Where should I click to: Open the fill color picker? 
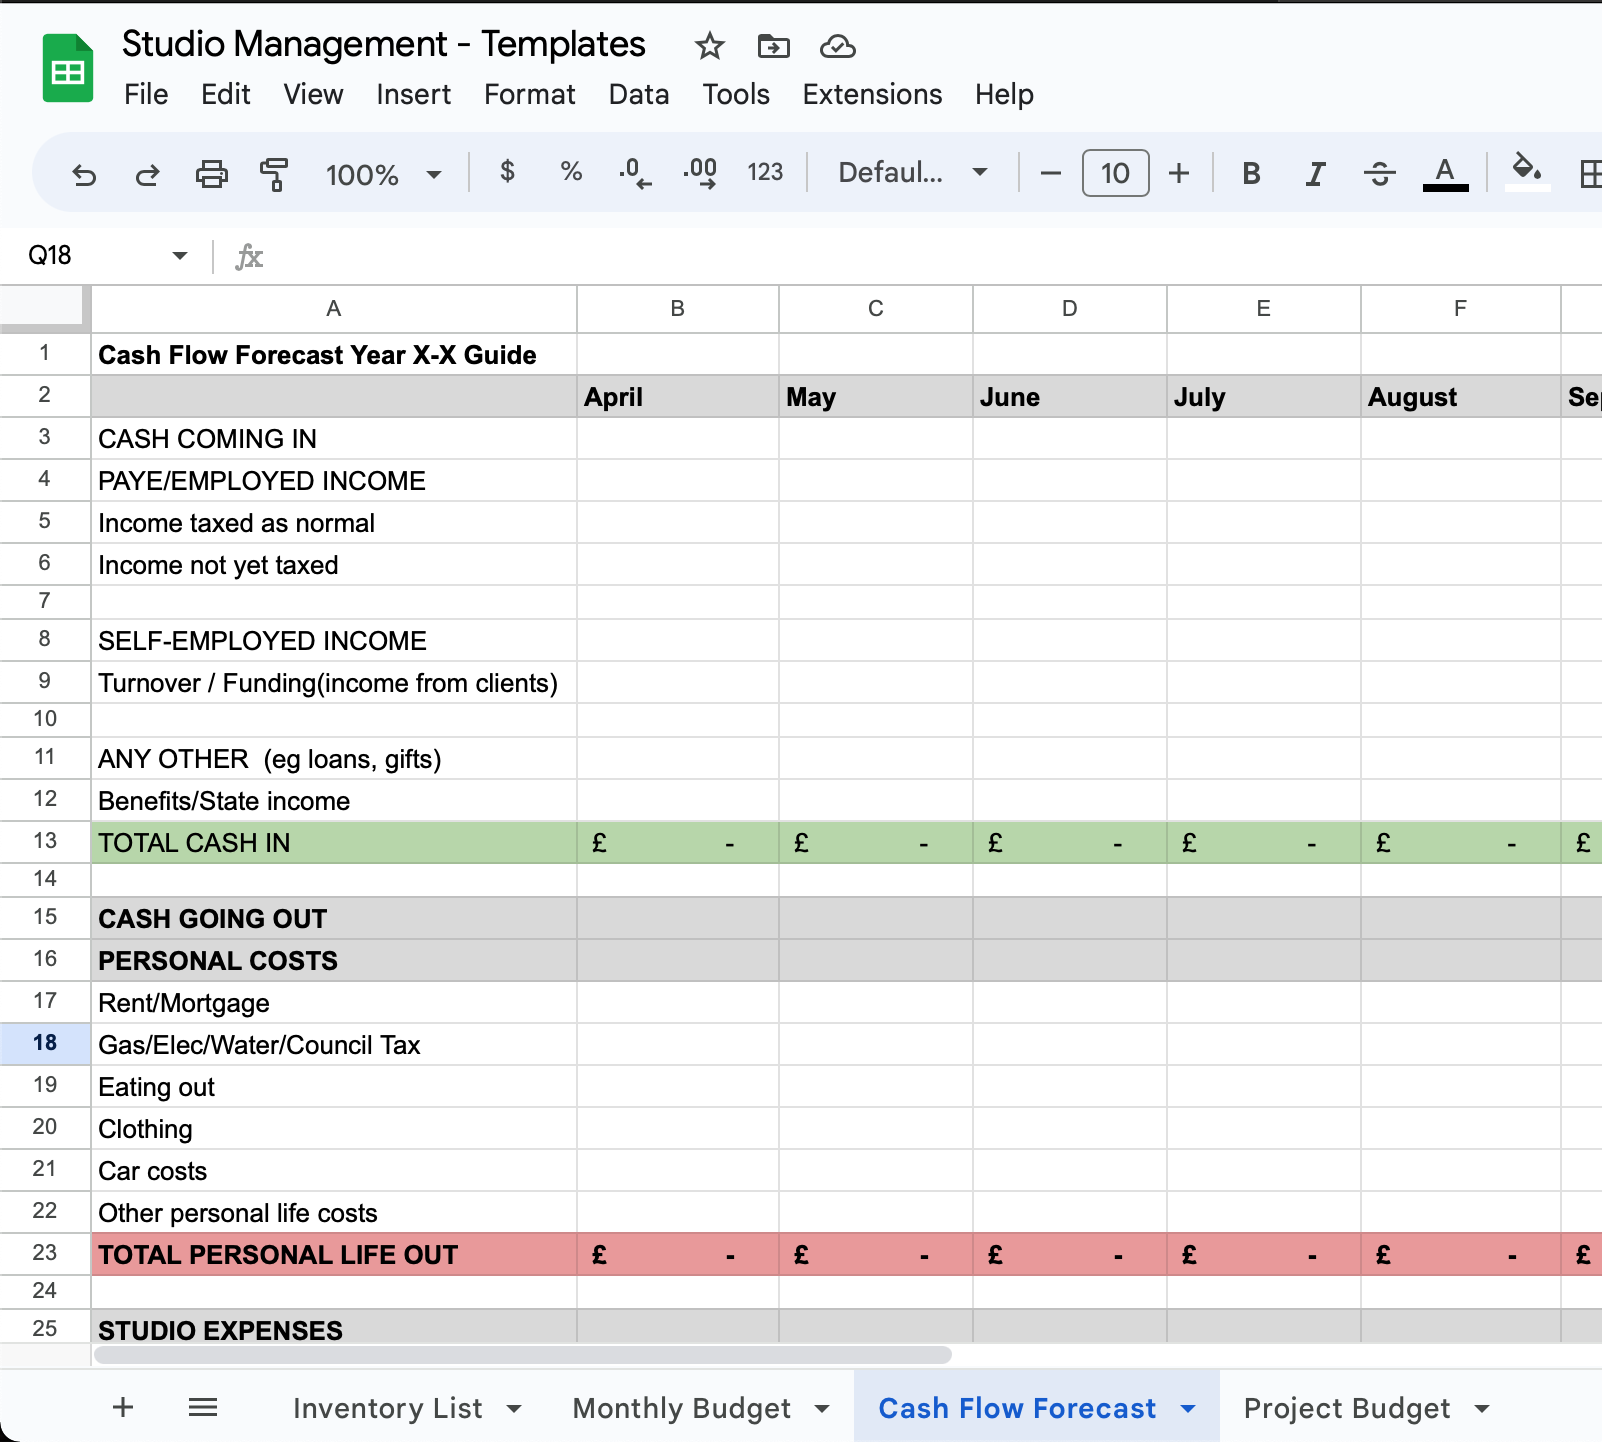click(1526, 171)
